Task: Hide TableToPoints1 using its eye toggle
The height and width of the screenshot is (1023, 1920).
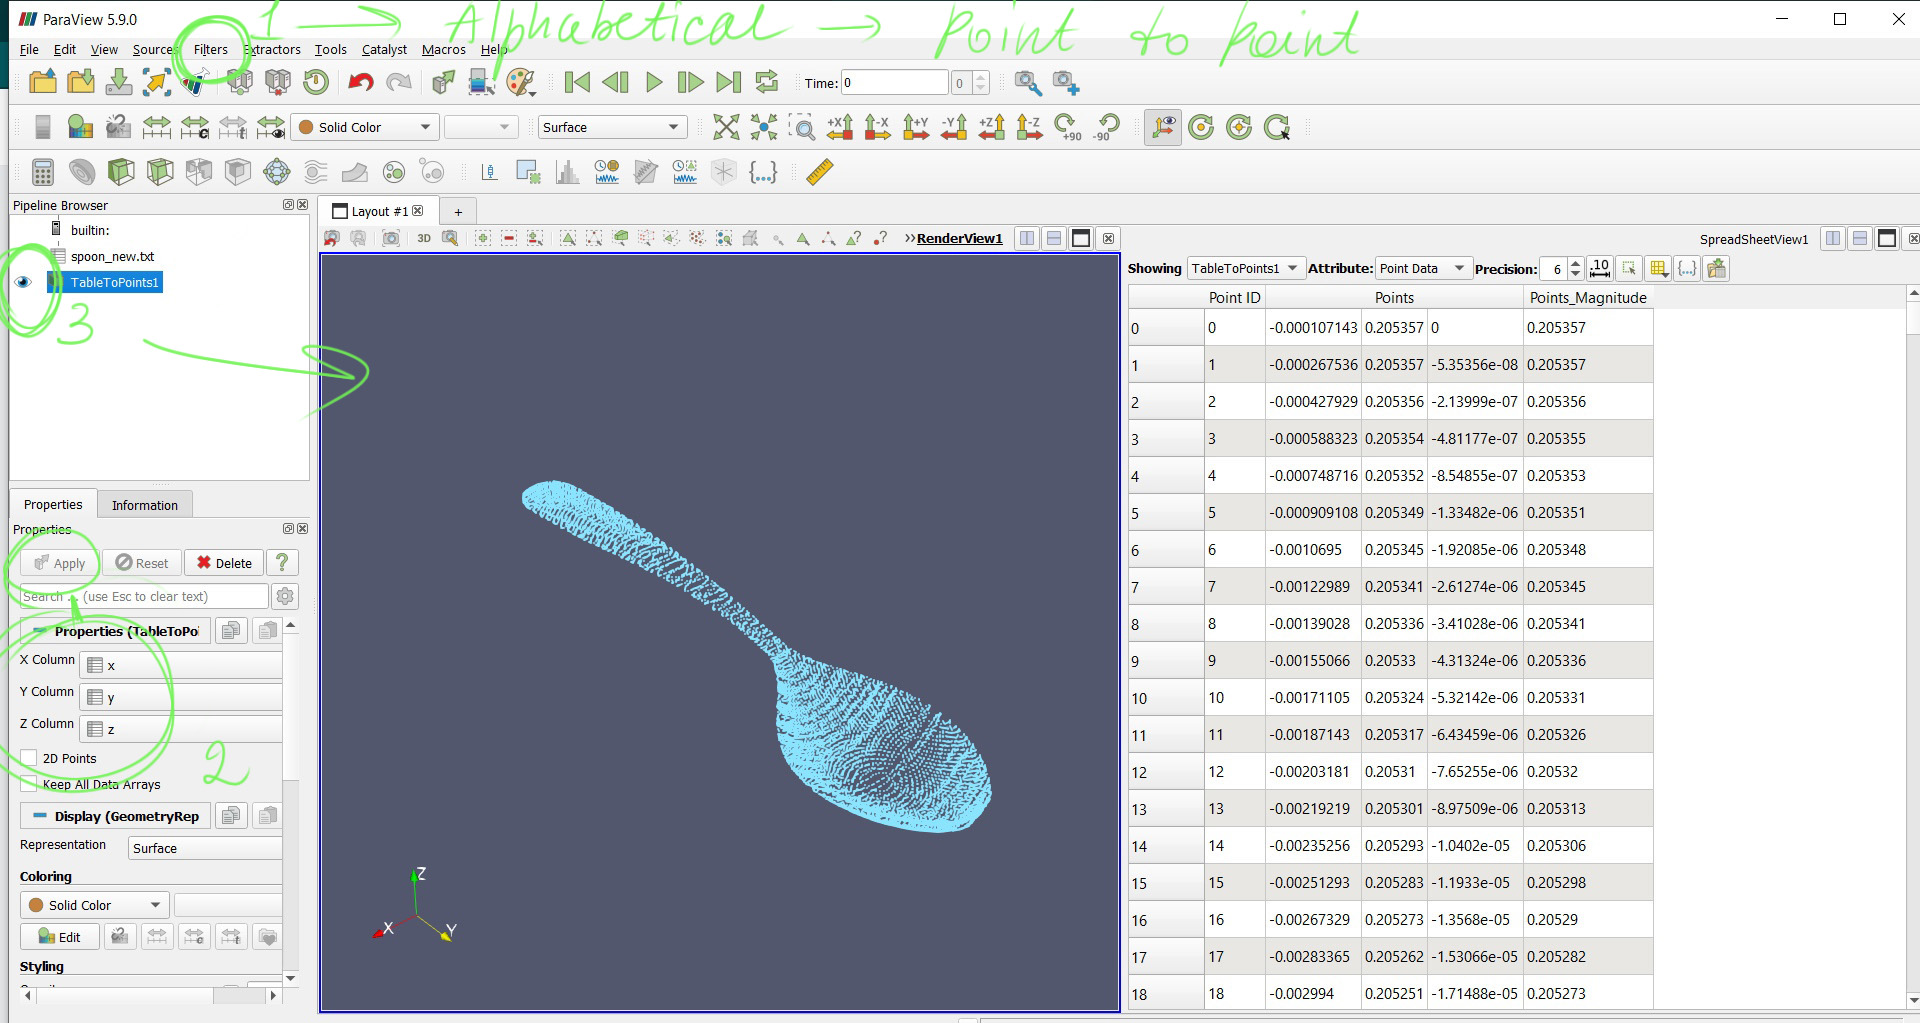Action: coord(23,282)
